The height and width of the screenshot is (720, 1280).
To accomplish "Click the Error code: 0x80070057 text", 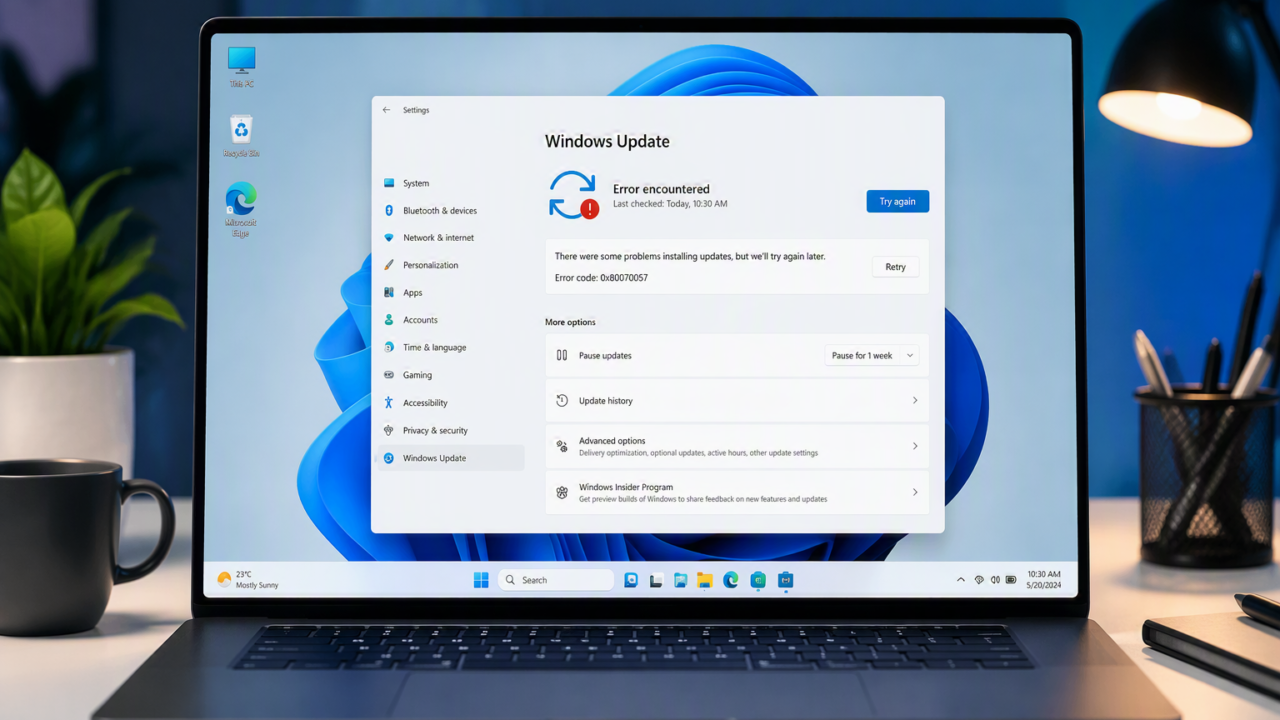I will 601,278.
